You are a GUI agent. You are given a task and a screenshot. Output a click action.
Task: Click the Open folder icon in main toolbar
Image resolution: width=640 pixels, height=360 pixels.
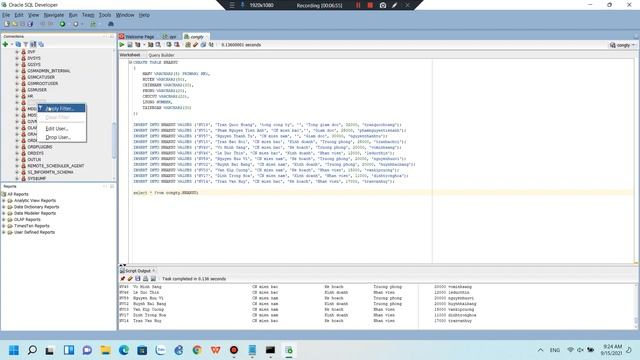point(15,24)
